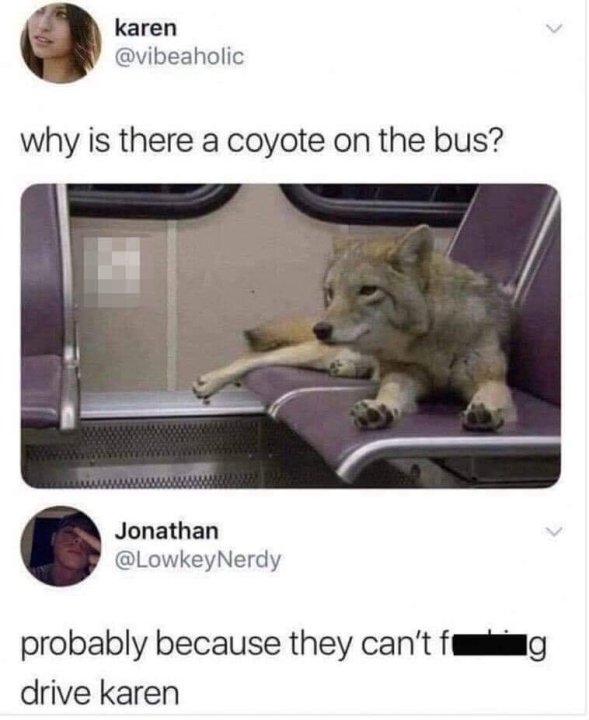Click the metal grab rail beside the seat

click(x=68, y=307)
